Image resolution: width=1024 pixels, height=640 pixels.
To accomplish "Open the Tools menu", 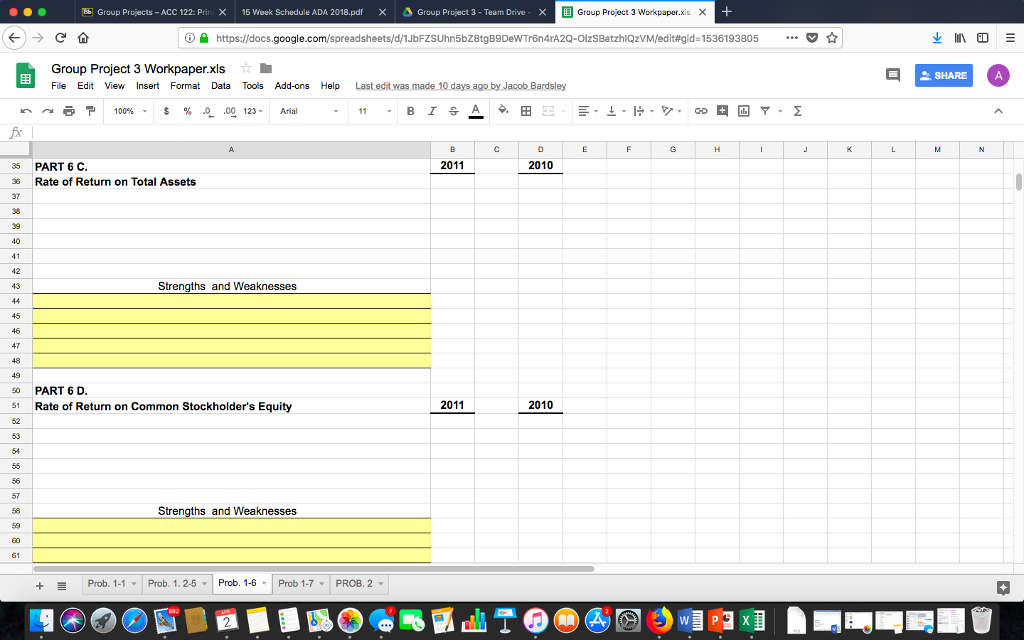I will pos(253,86).
